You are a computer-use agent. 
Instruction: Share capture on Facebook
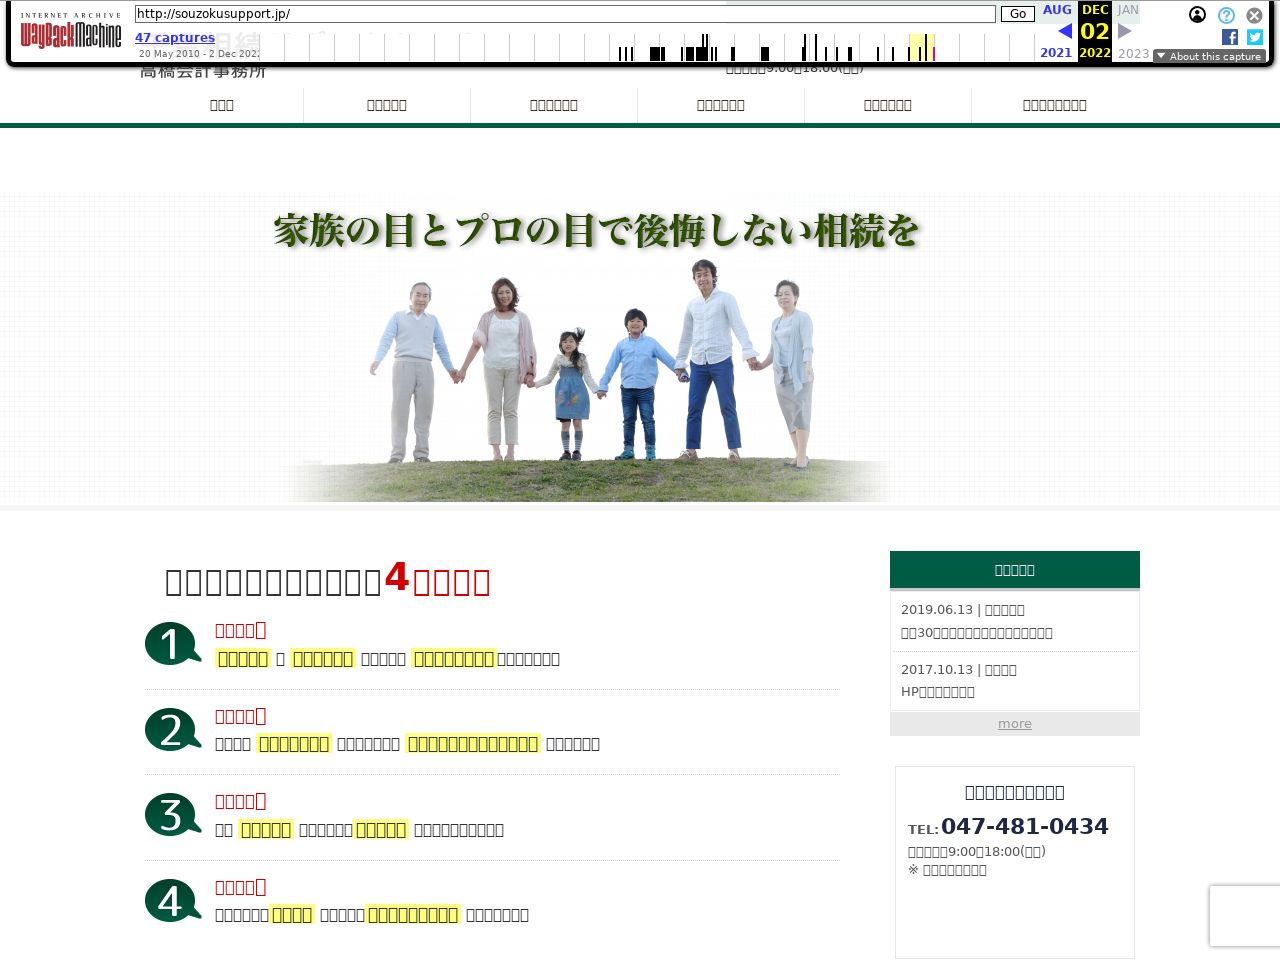tap(1229, 37)
